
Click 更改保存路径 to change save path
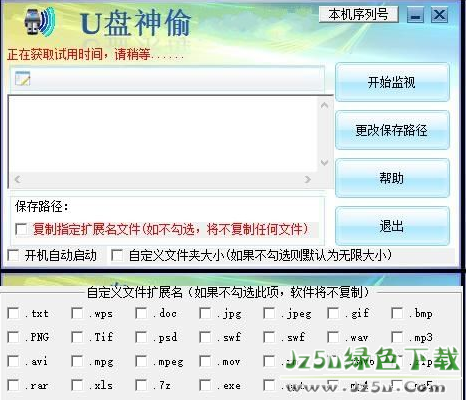(392, 130)
